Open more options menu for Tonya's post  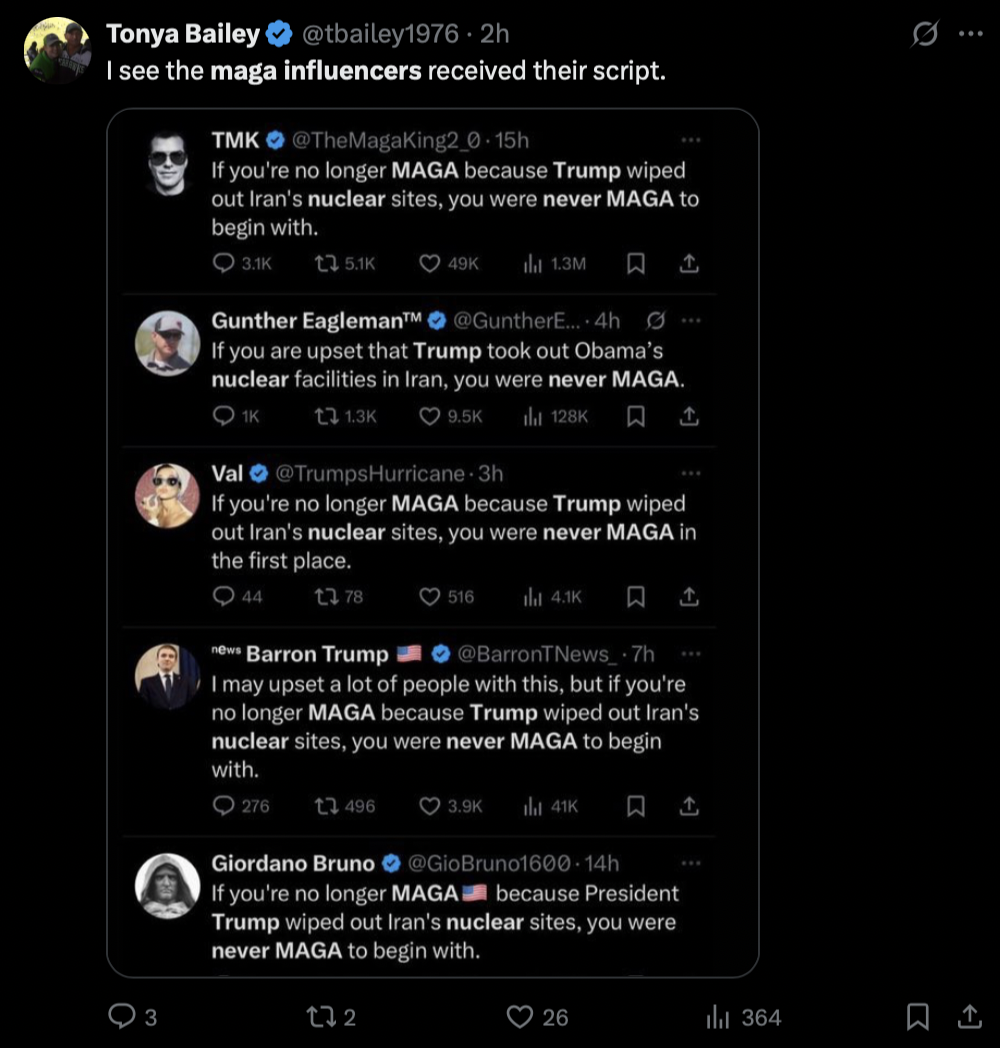(971, 33)
